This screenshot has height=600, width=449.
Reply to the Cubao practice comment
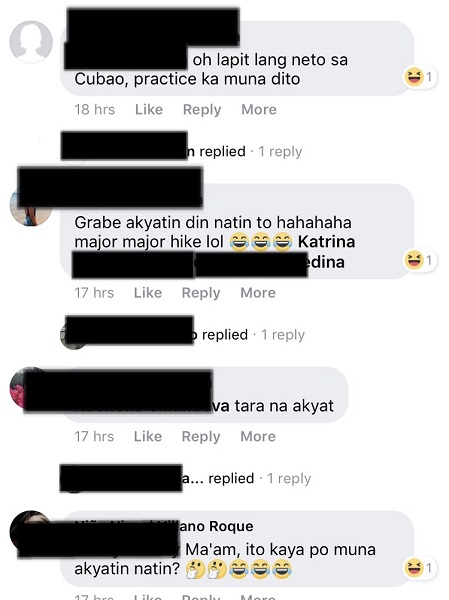(x=202, y=109)
